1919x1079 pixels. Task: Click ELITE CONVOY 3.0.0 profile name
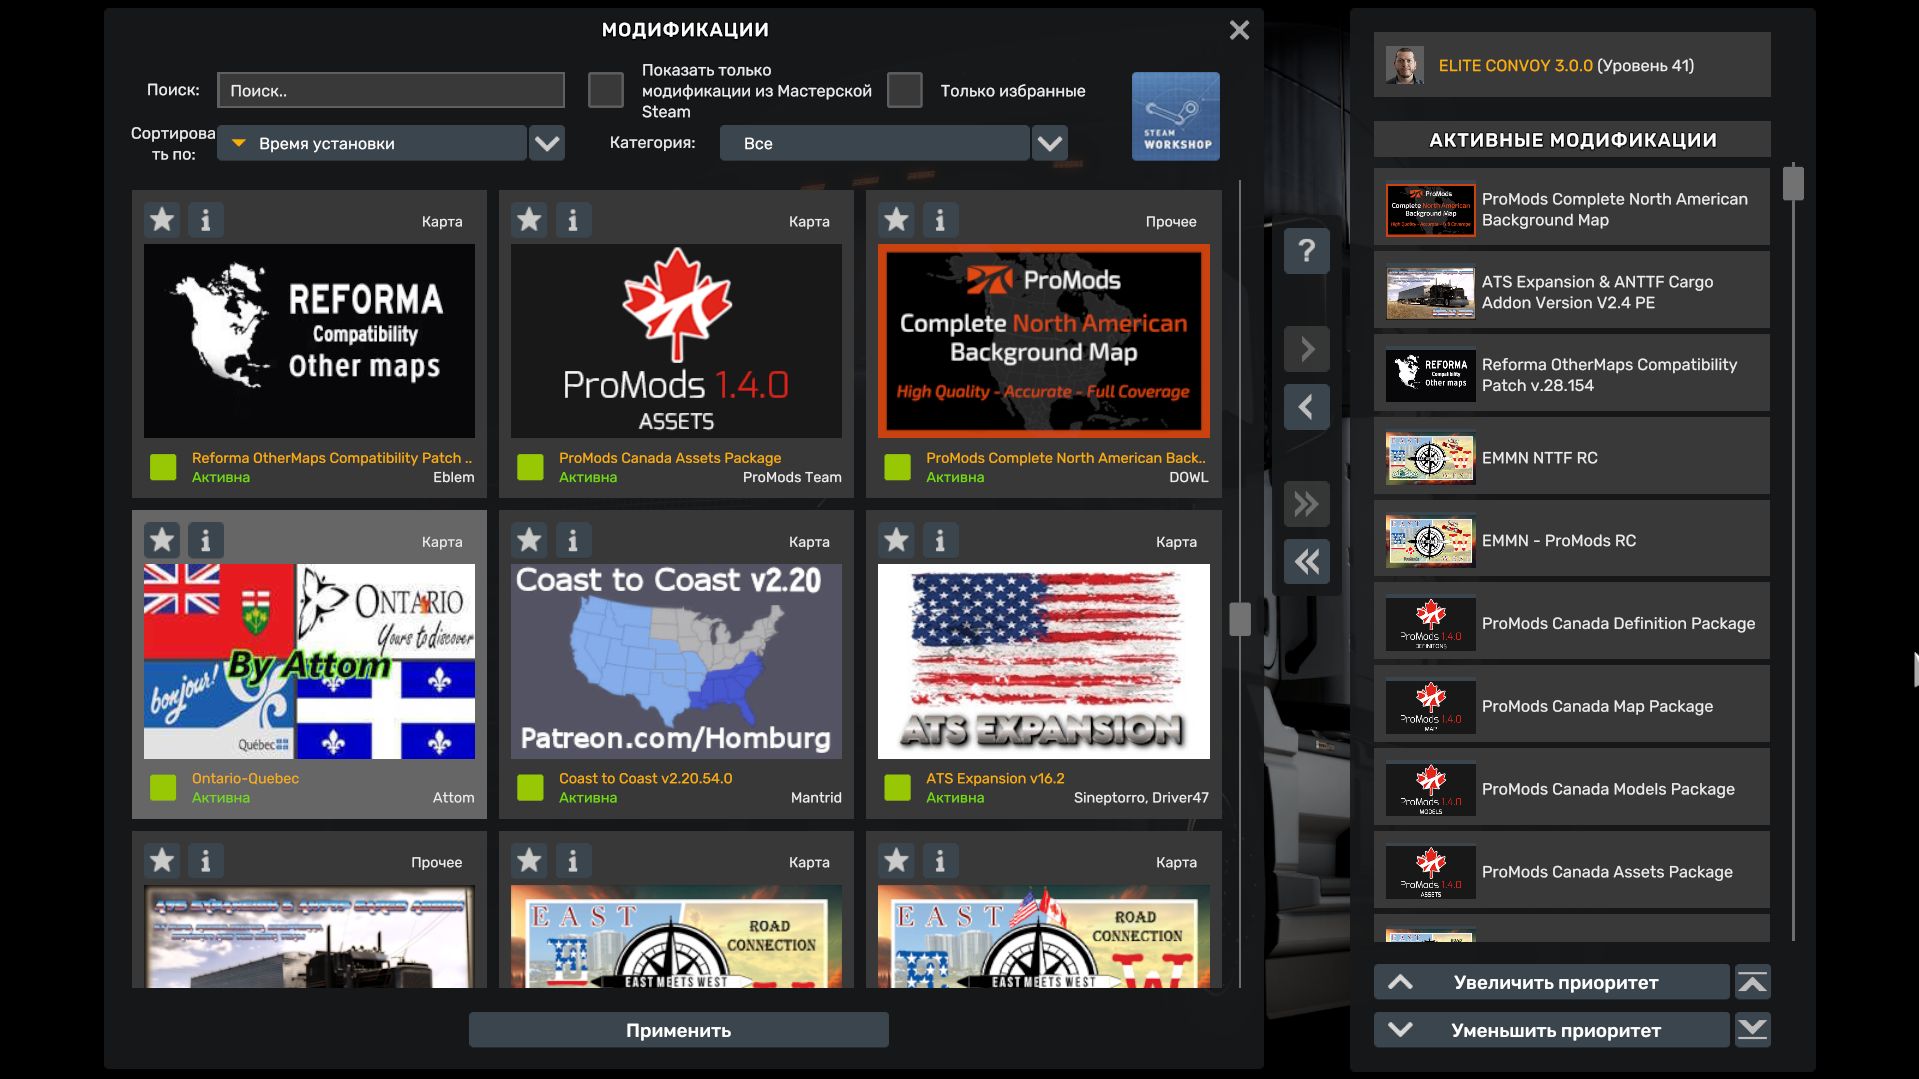(x=1515, y=66)
